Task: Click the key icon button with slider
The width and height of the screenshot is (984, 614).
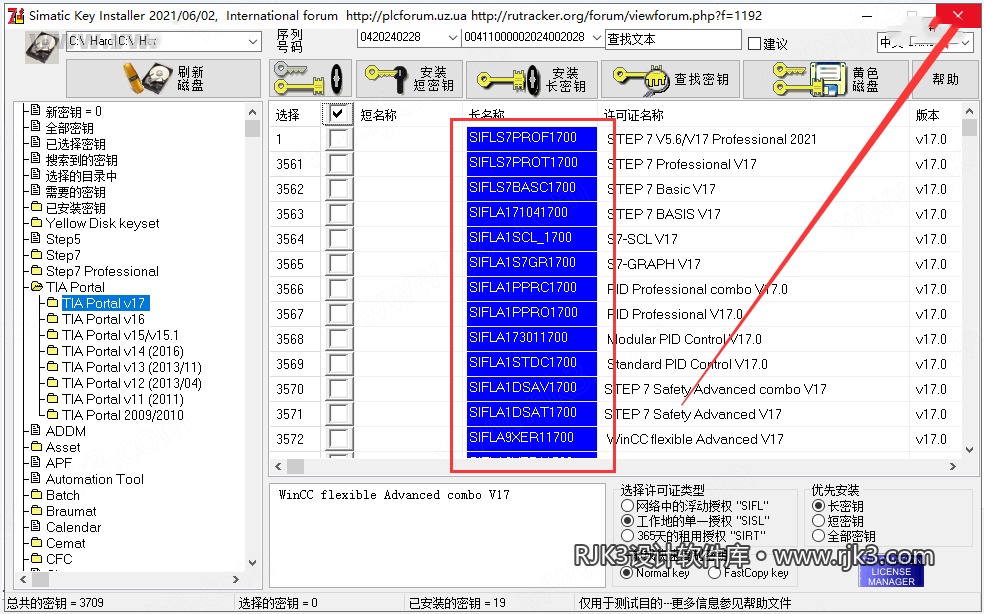Action: pyautogui.click(x=310, y=79)
